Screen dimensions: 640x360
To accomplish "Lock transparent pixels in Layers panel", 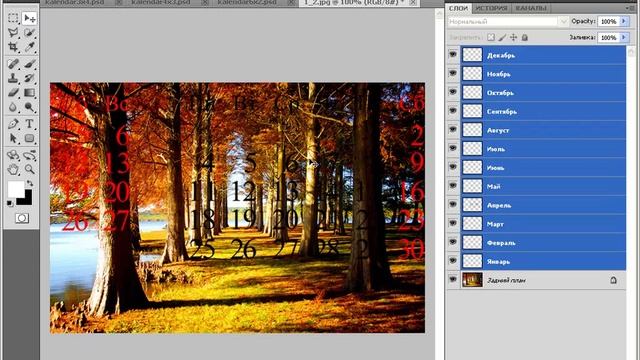I will [491, 38].
